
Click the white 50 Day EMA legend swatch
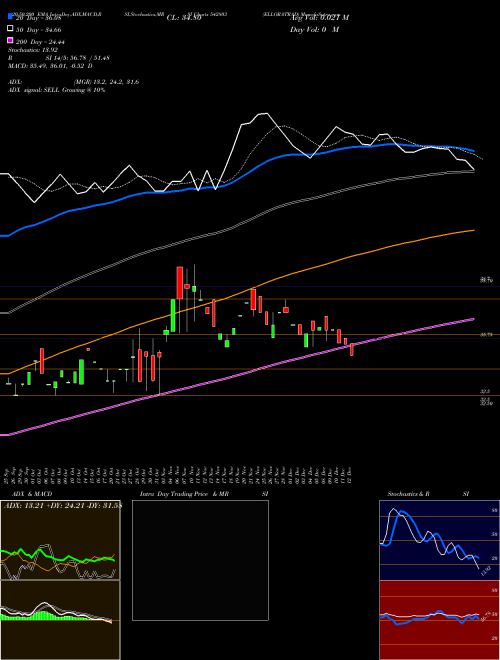click(10, 29)
